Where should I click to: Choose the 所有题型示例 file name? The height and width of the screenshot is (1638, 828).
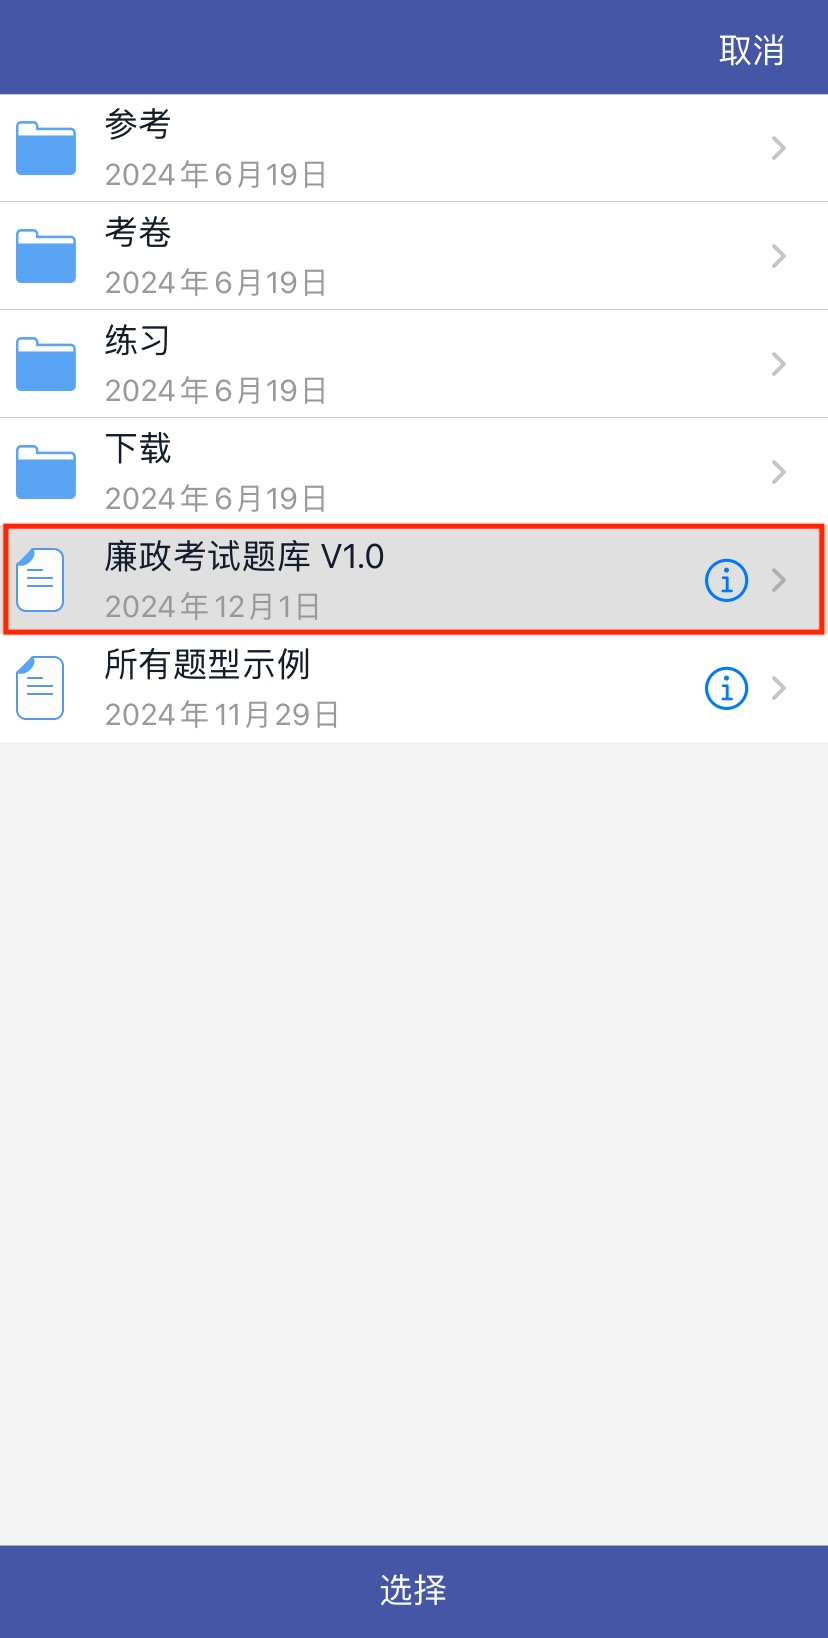(x=208, y=665)
